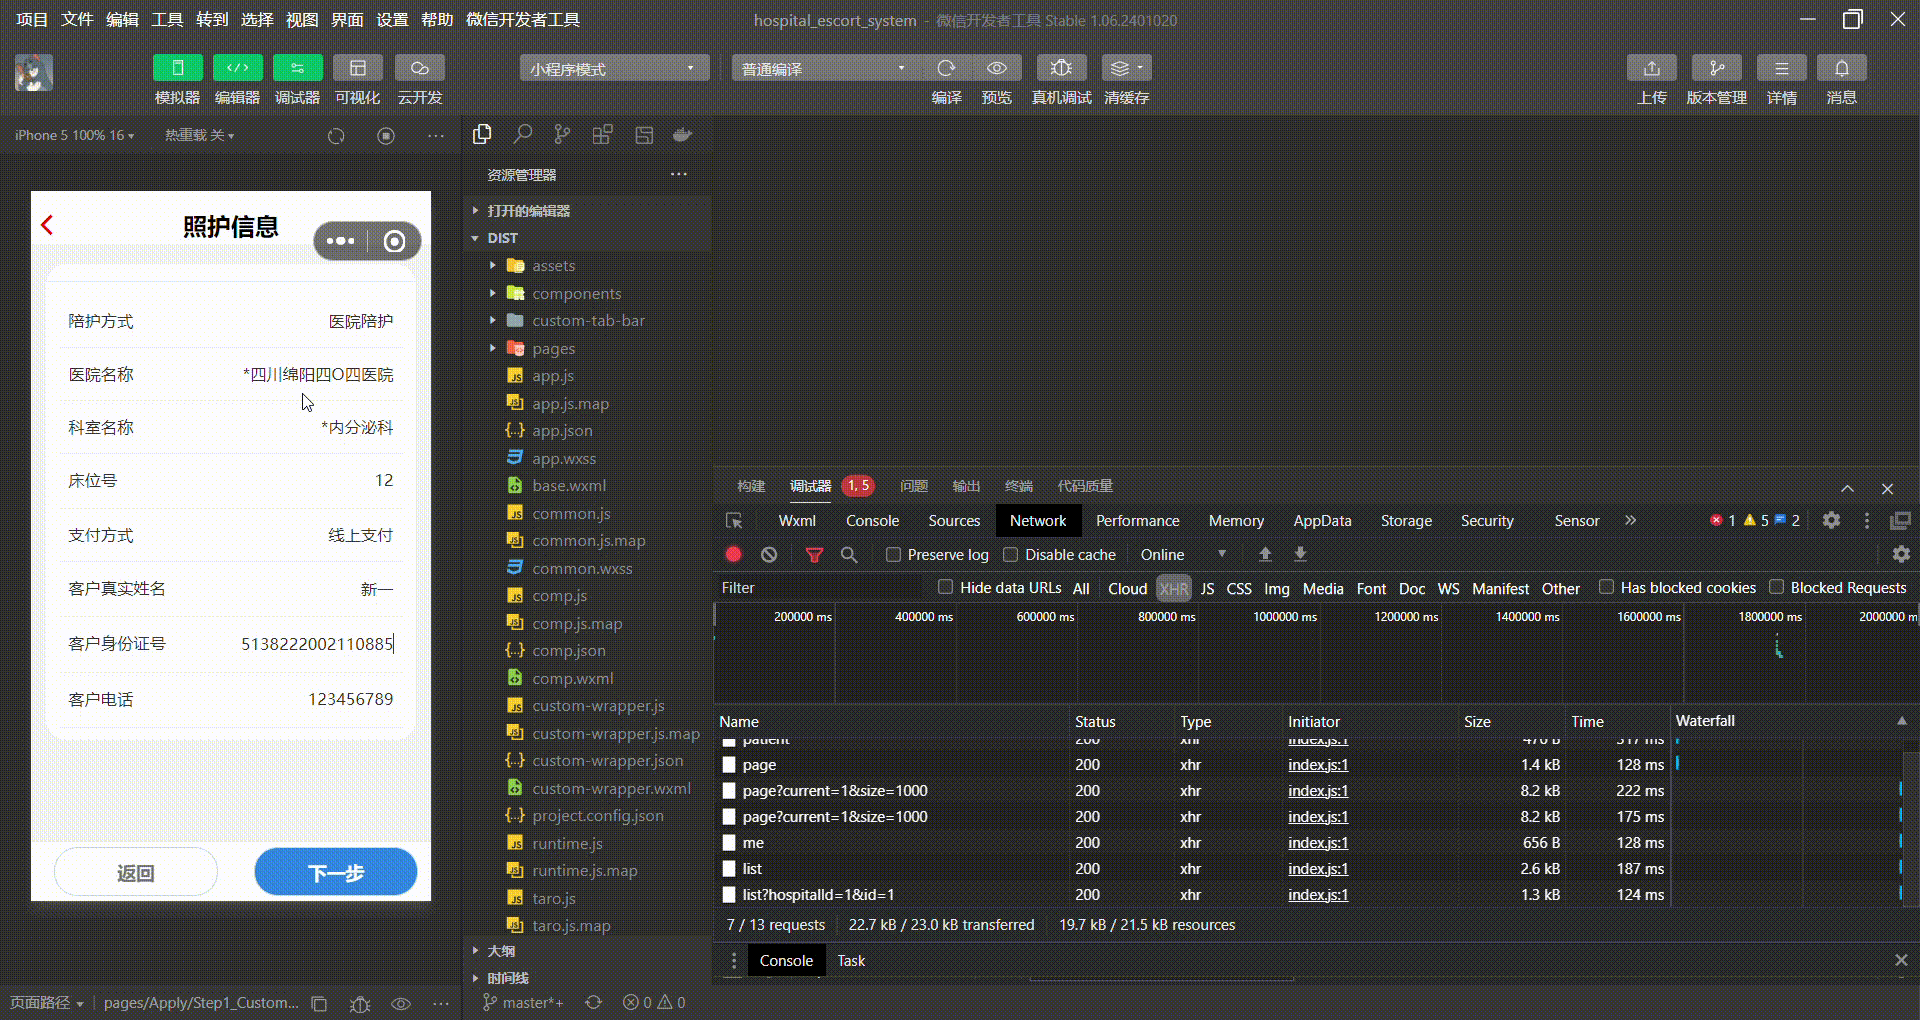Switch to the 编辑器 editor panel
This screenshot has height=1020, width=1920.
click(237, 68)
